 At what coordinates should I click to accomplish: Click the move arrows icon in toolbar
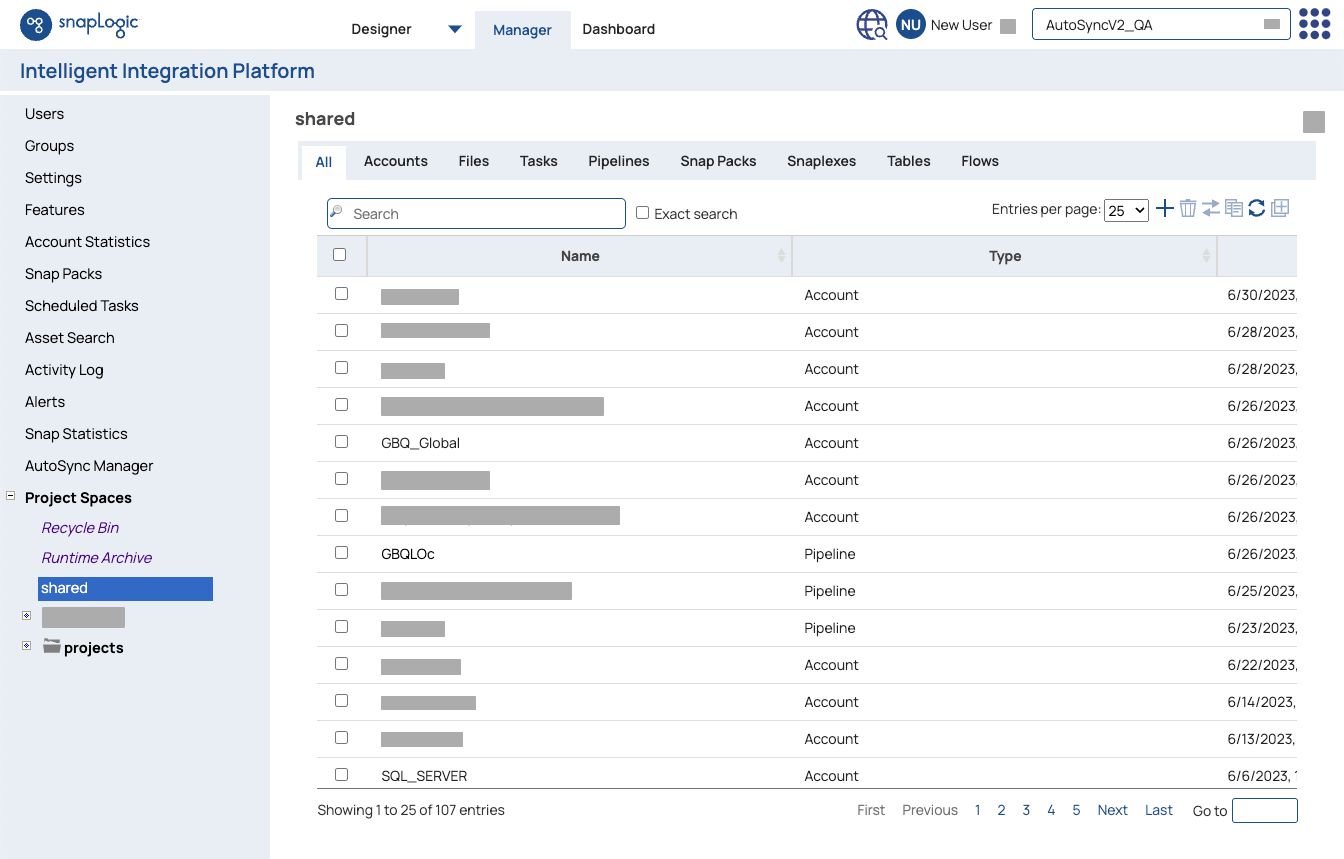[1211, 208]
